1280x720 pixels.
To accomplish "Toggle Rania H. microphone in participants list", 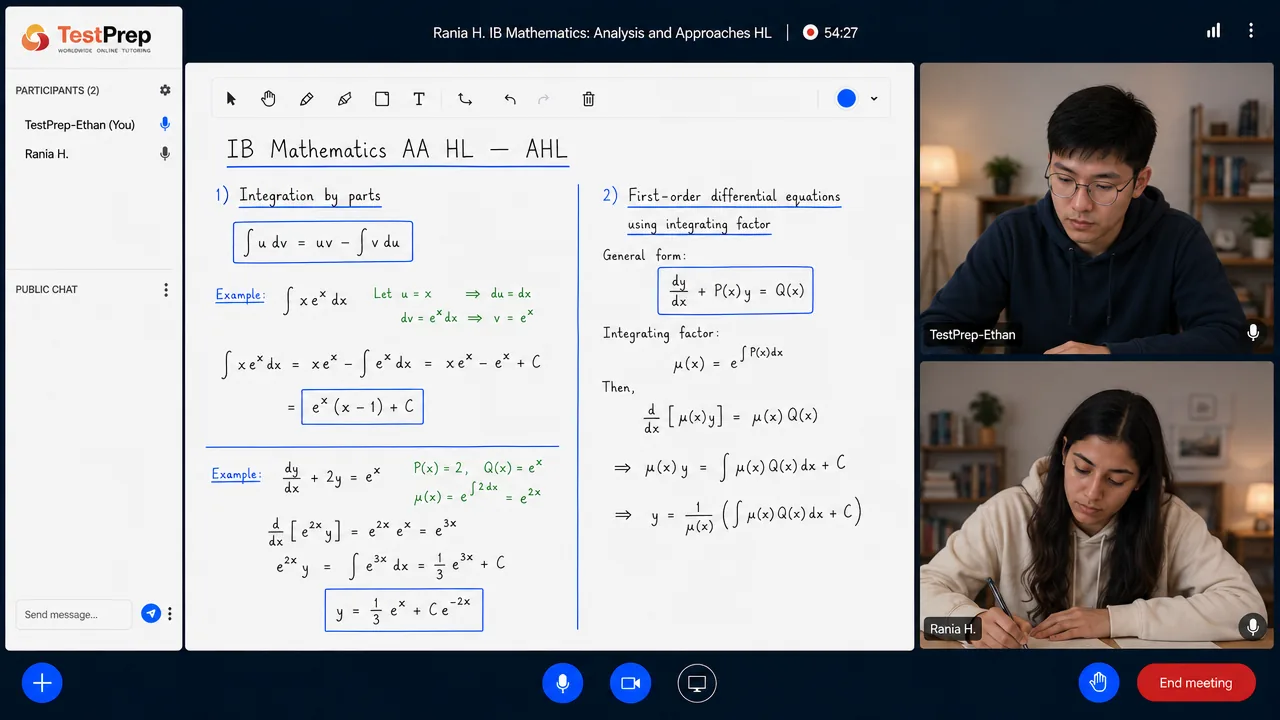I will [165, 154].
